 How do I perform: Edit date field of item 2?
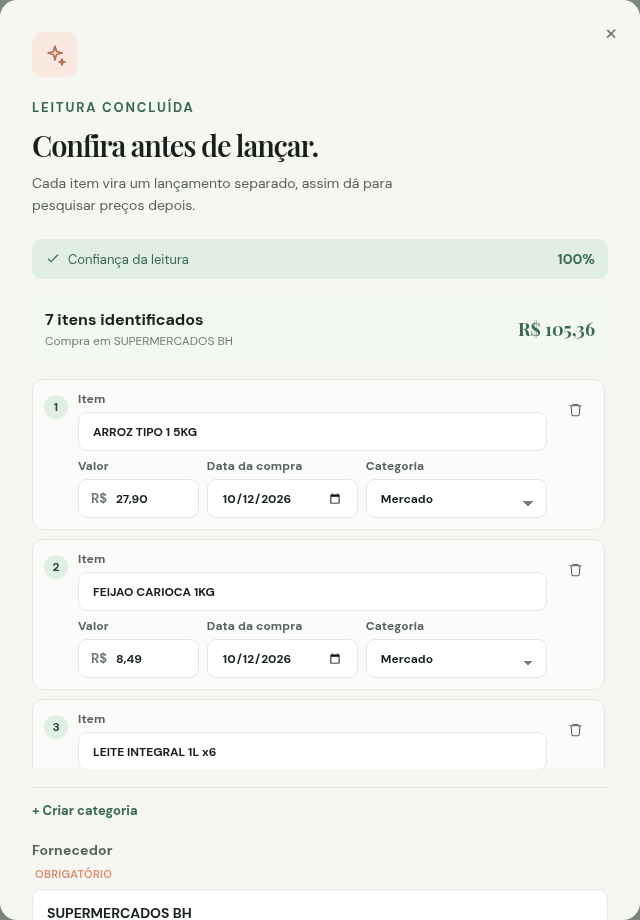click(x=282, y=659)
